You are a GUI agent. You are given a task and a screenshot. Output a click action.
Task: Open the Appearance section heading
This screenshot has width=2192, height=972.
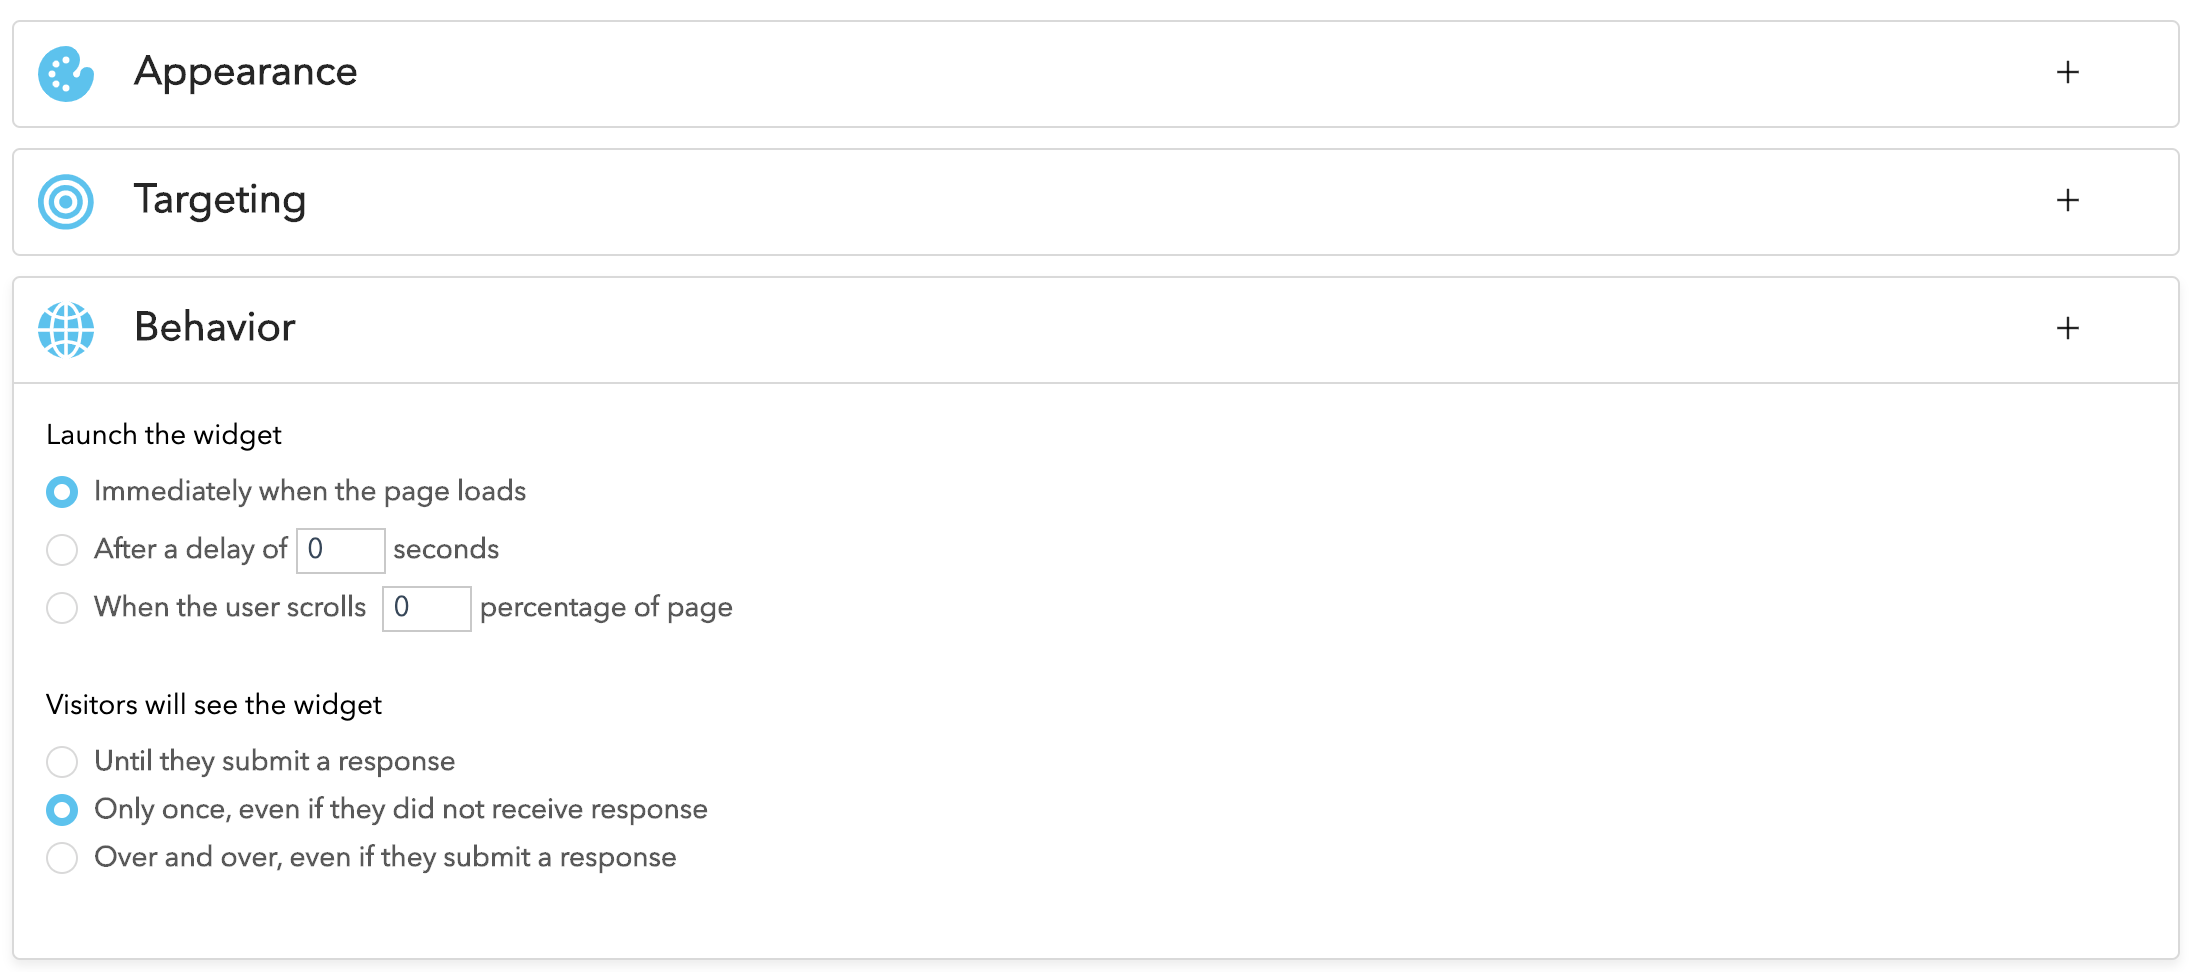(x=246, y=72)
